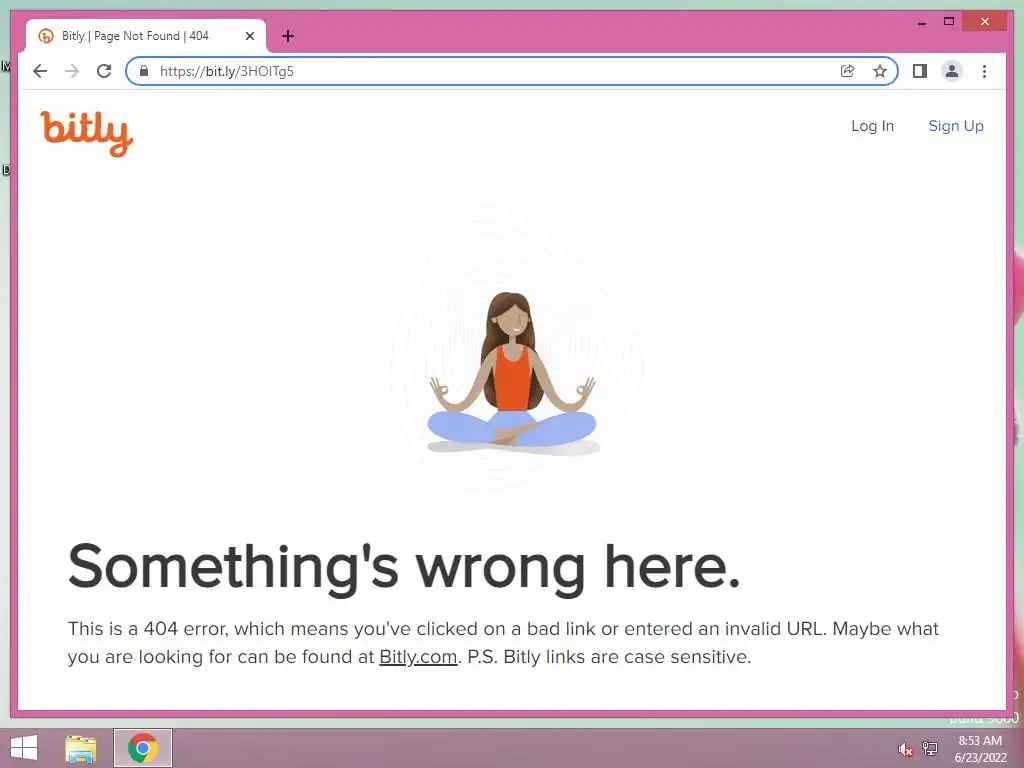Open the Chrome profile avatar menu

click(x=952, y=71)
